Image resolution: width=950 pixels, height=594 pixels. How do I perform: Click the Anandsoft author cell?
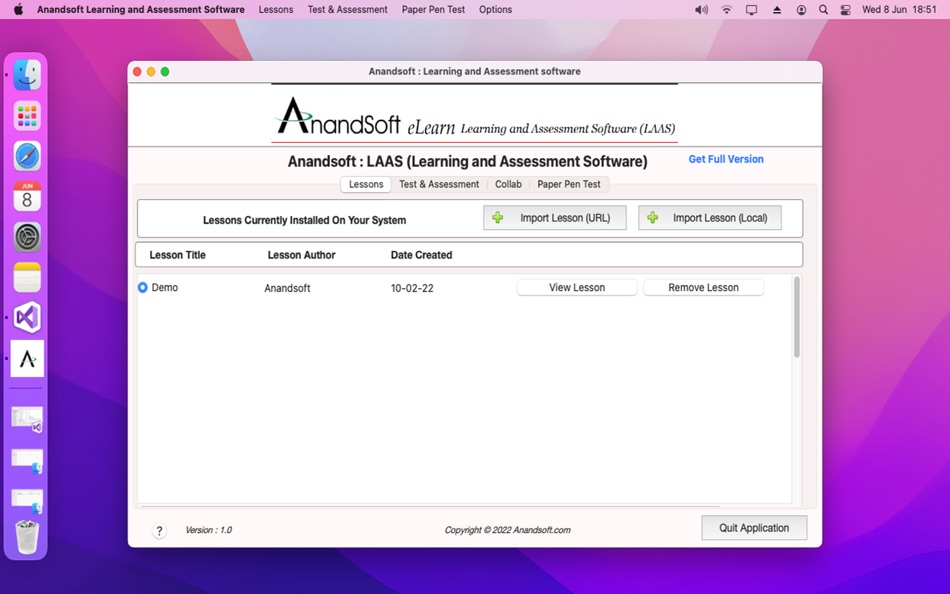(287, 288)
